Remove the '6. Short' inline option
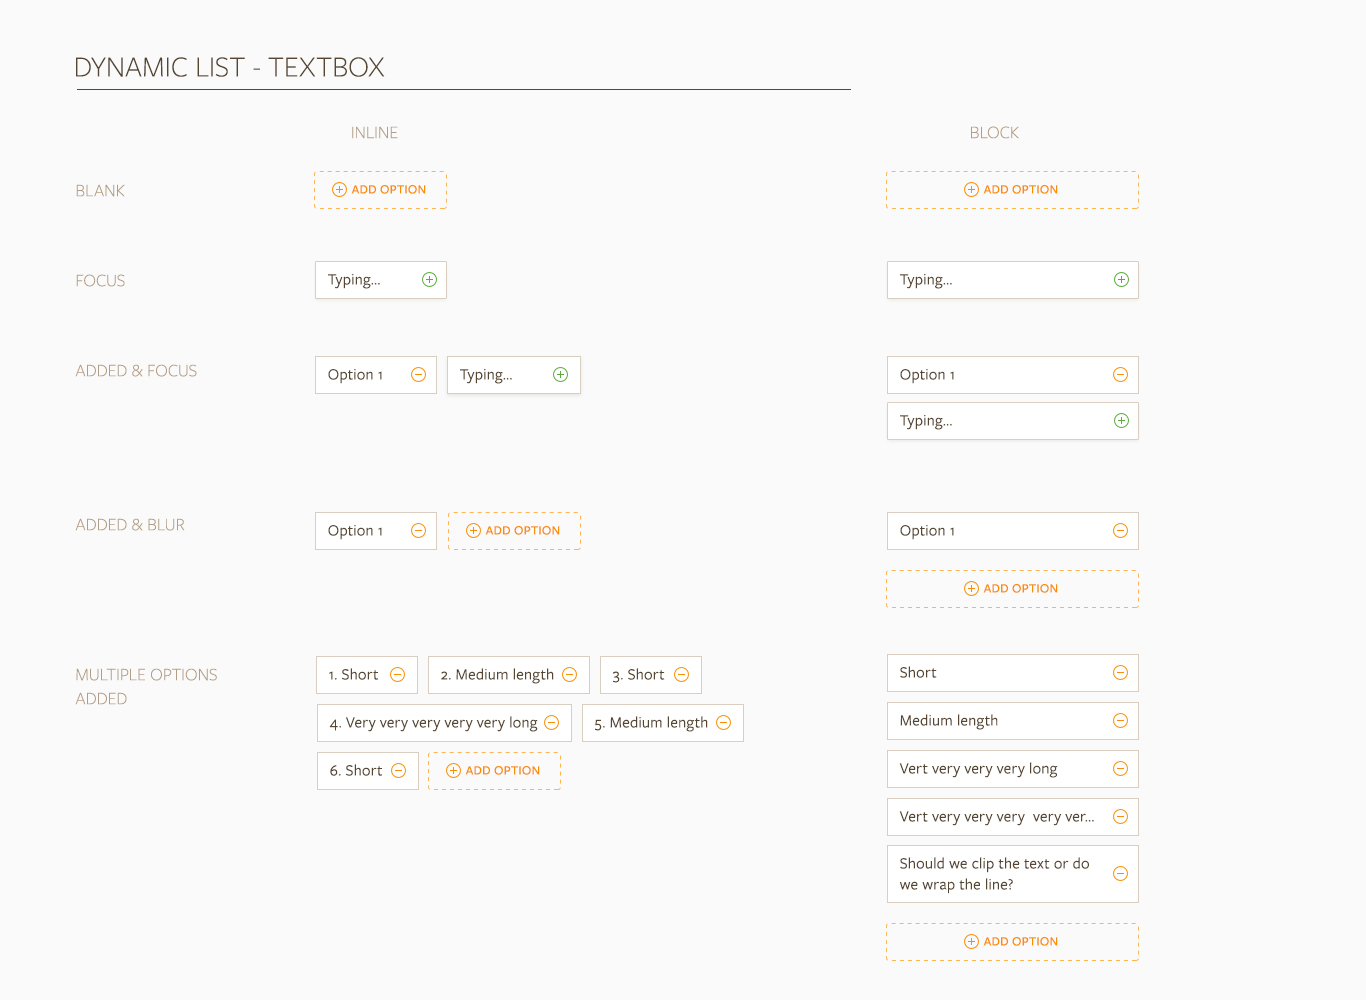The height and width of the screenshot is (1000, 1366). [398, 771]
